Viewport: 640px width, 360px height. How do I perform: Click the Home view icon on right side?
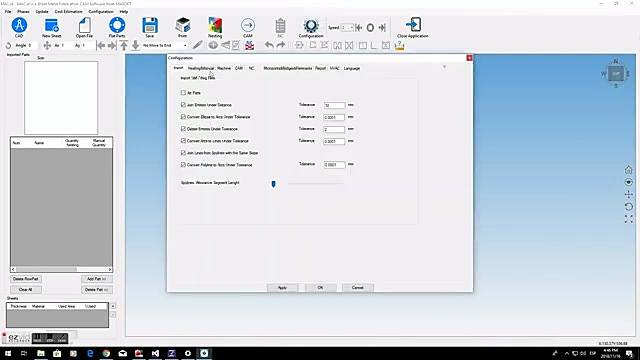click(x=629, y=169)
